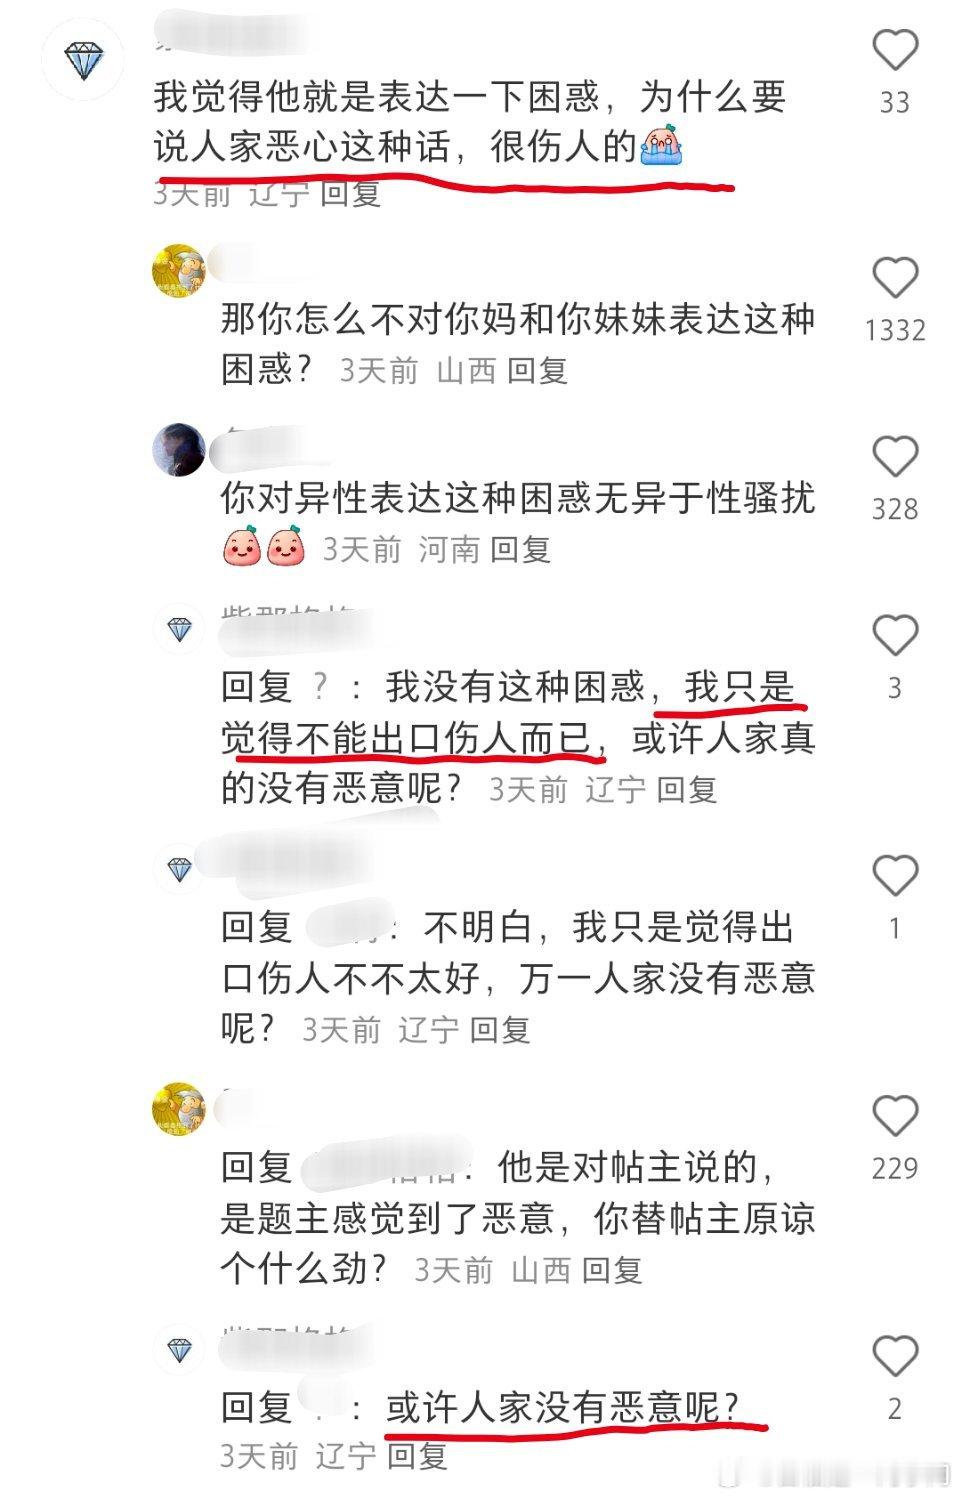
Task: Like the last reply with 2 likes
Action: (895, 1356)
